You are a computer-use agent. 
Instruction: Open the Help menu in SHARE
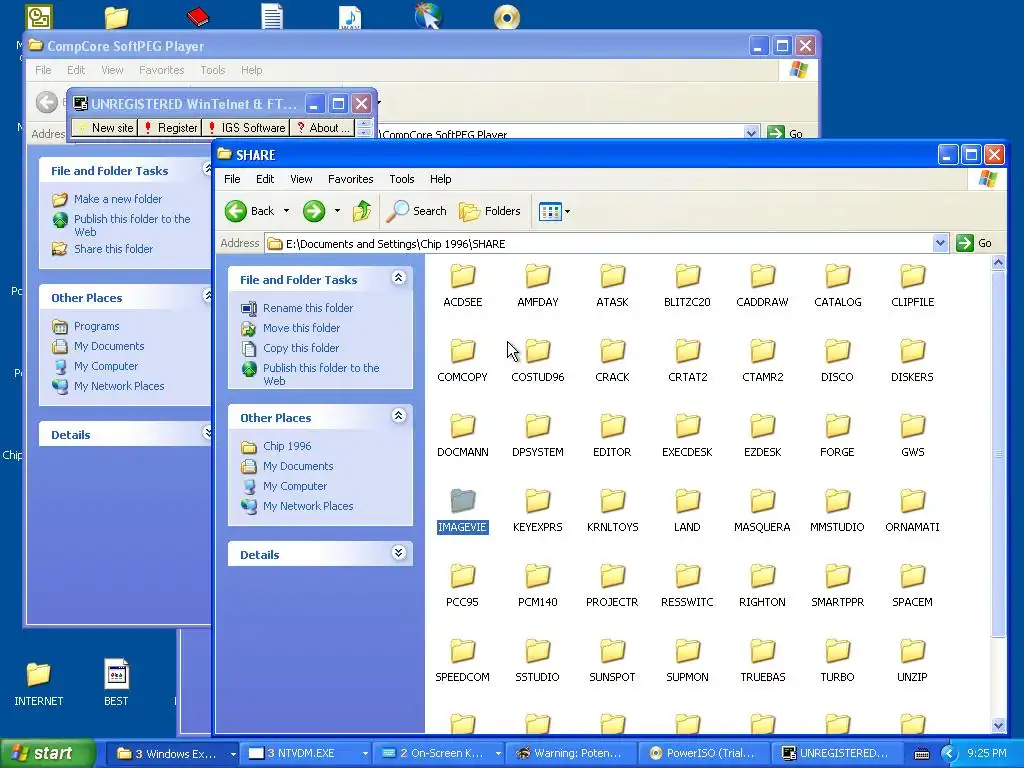(440, 179)
